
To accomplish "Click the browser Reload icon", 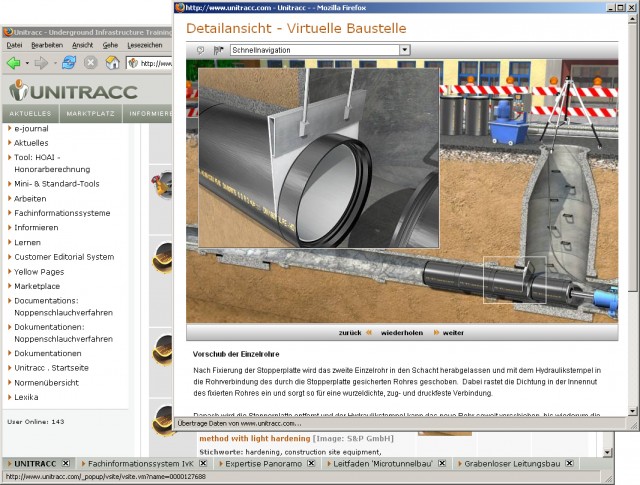I will [x=68, y=62].
